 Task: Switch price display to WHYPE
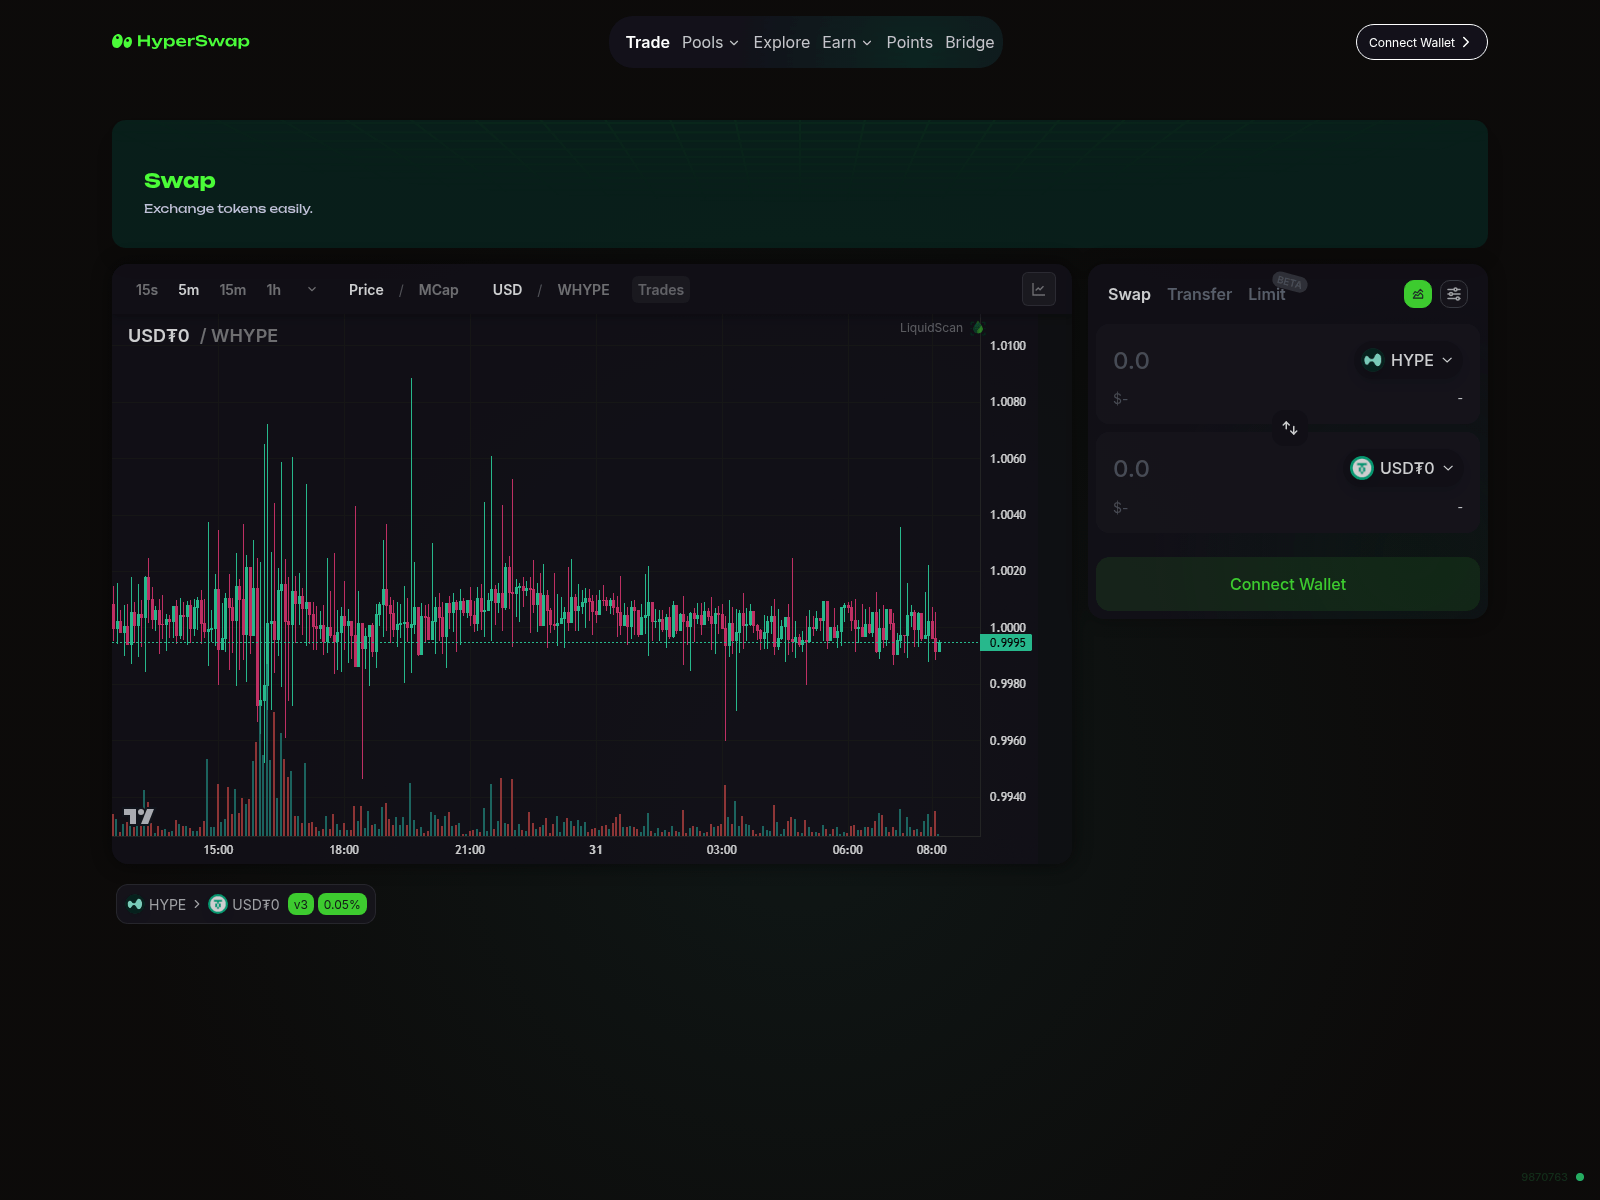click(x=583, y=290)
